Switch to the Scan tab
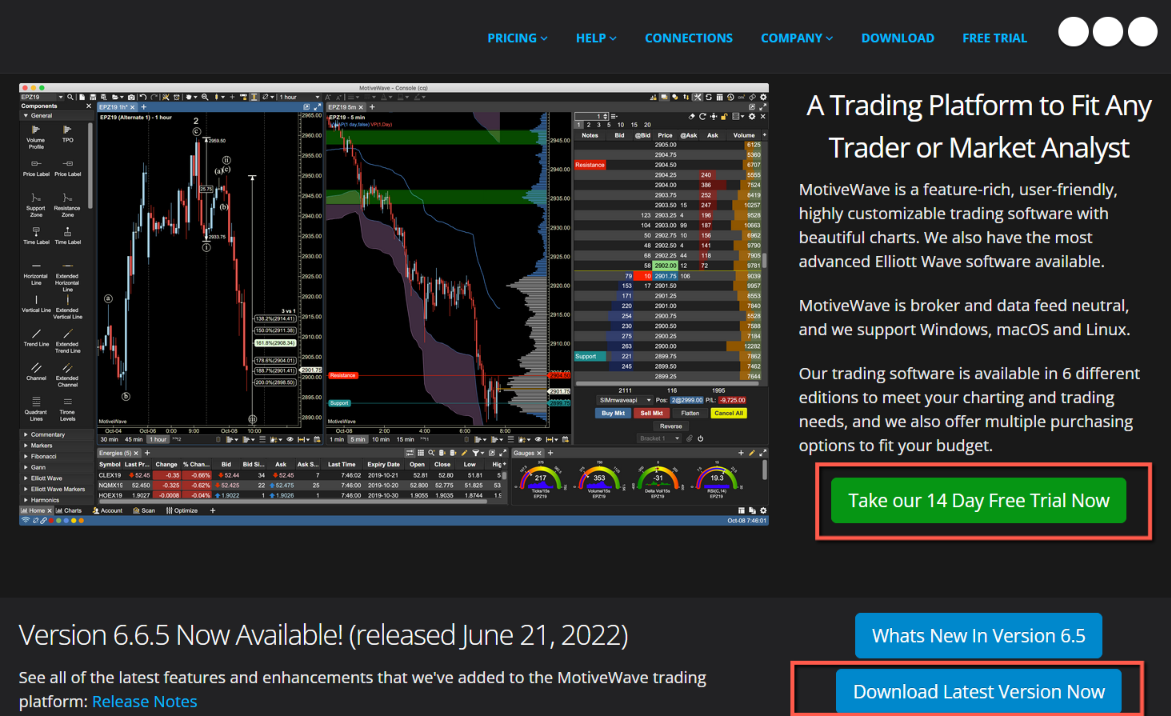The width and height of the screenshot is (1171, 716). point(144,511)
